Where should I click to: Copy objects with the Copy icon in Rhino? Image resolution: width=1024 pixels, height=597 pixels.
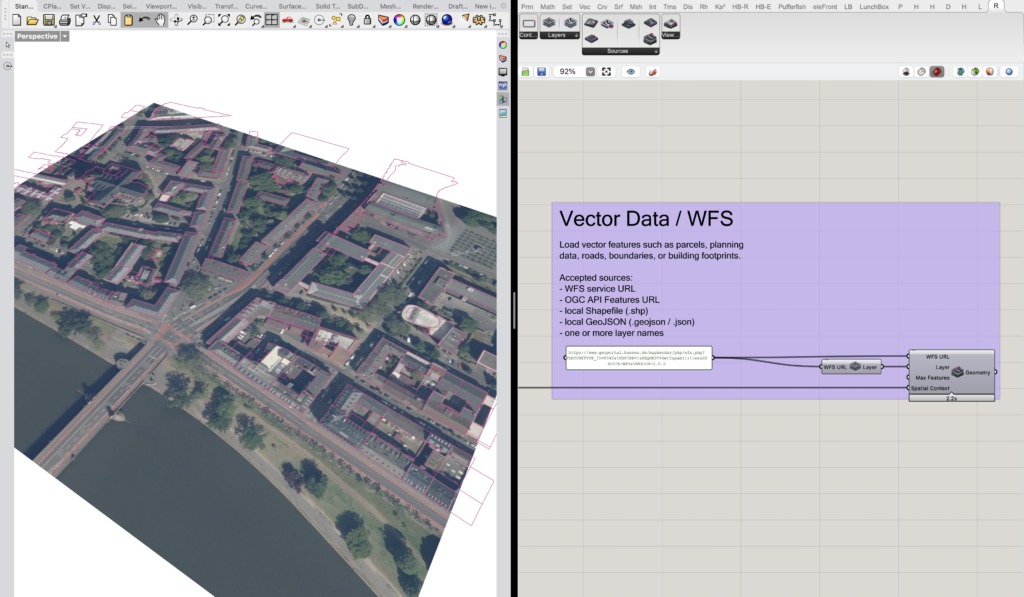click(x=112, y=20)
